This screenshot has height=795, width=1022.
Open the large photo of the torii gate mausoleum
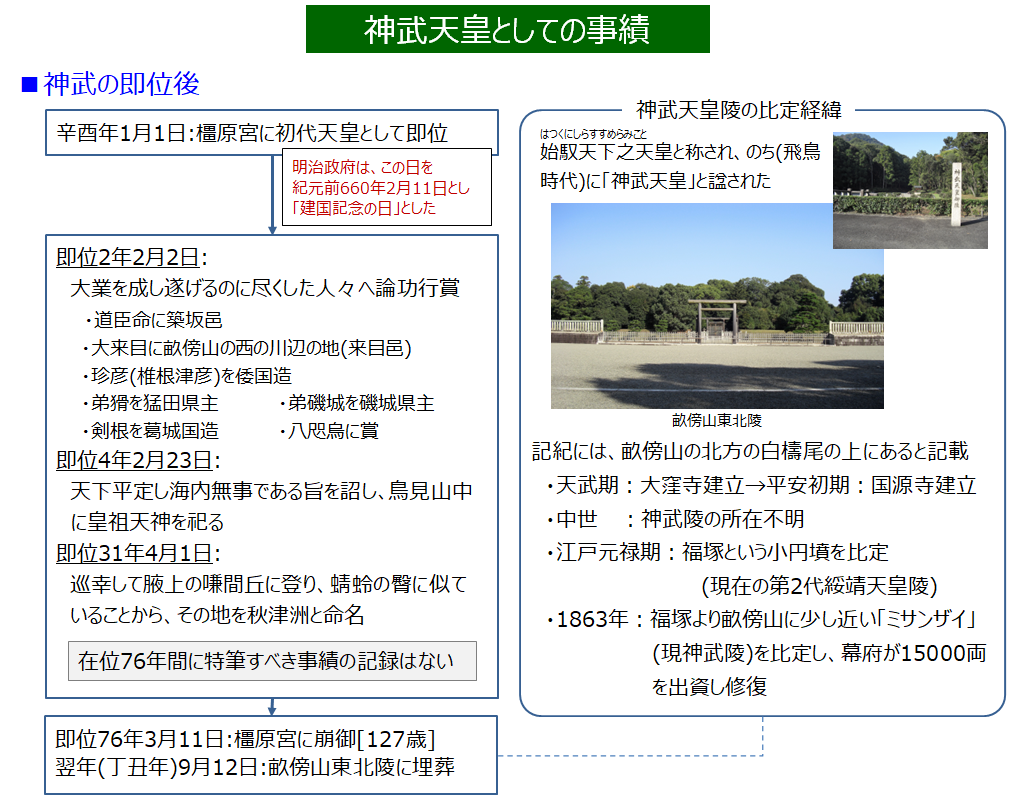point(717,306)
